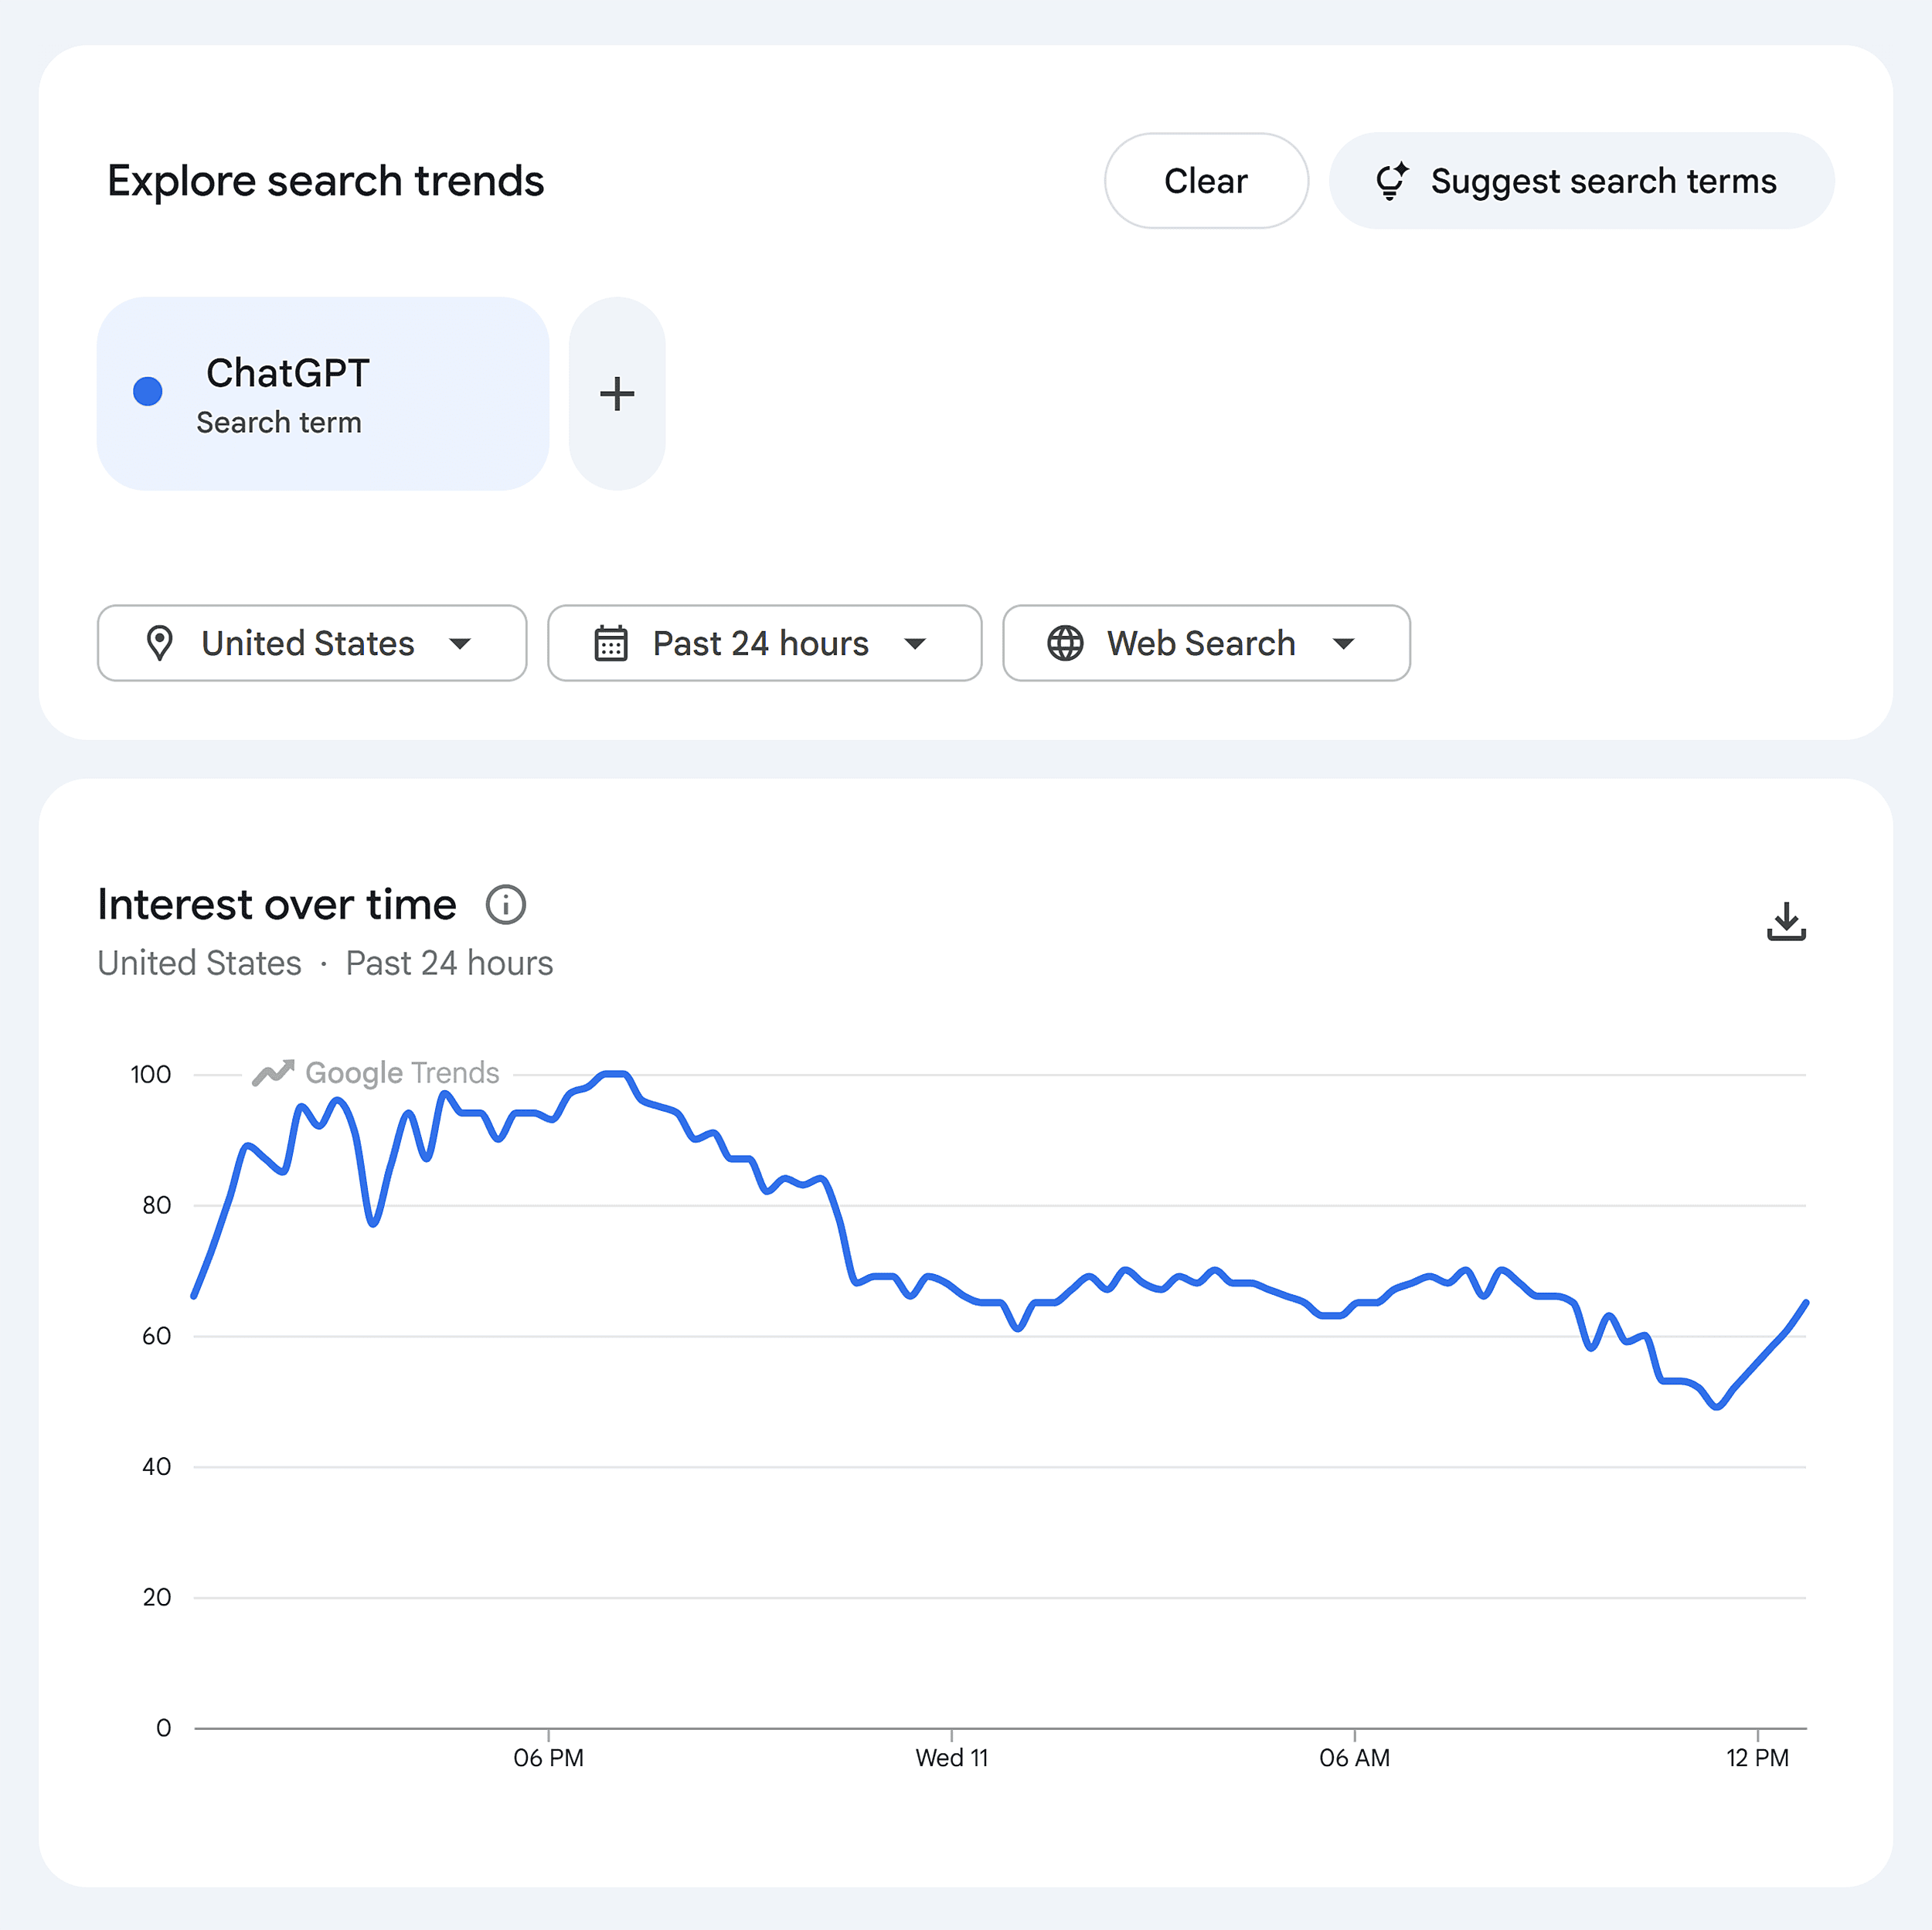Screen dimensions: 1932x1930
Task: Open the info tooltip next to Interest over time
Action: (x=505, y=904)
